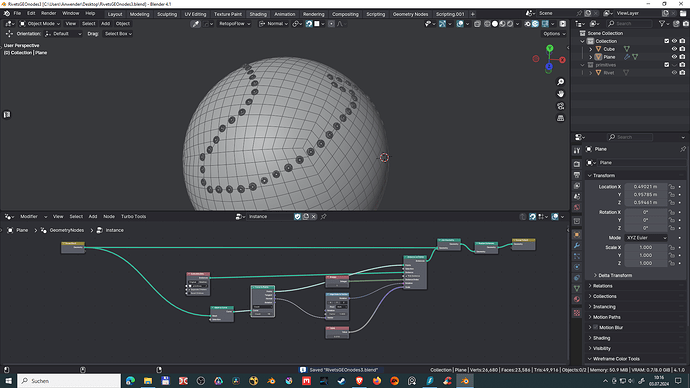690x388 pixels.
Task: Open the World properties tab
Action: coord(577,207)
